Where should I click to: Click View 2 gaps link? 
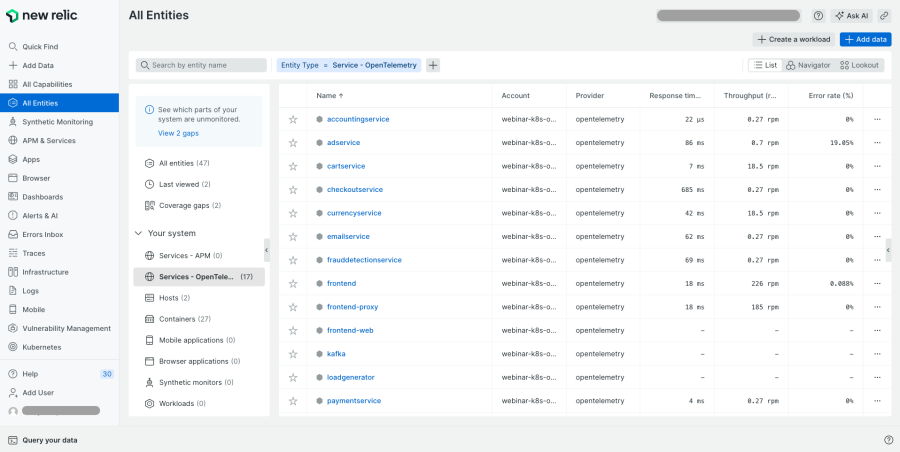point(179,133)
